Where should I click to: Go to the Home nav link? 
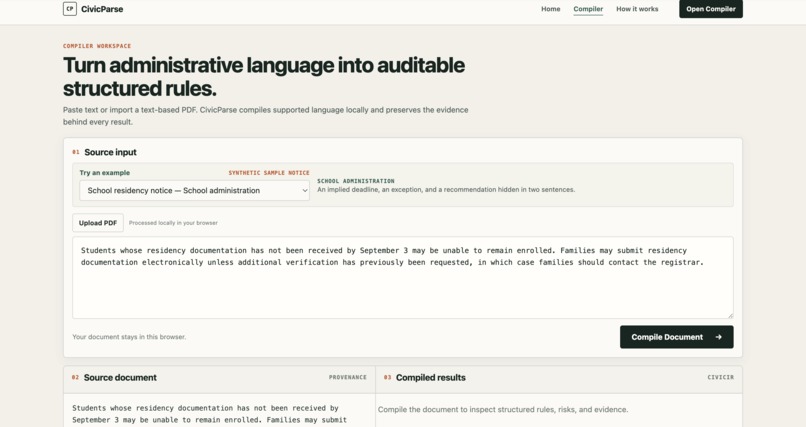tap(551, 9)
